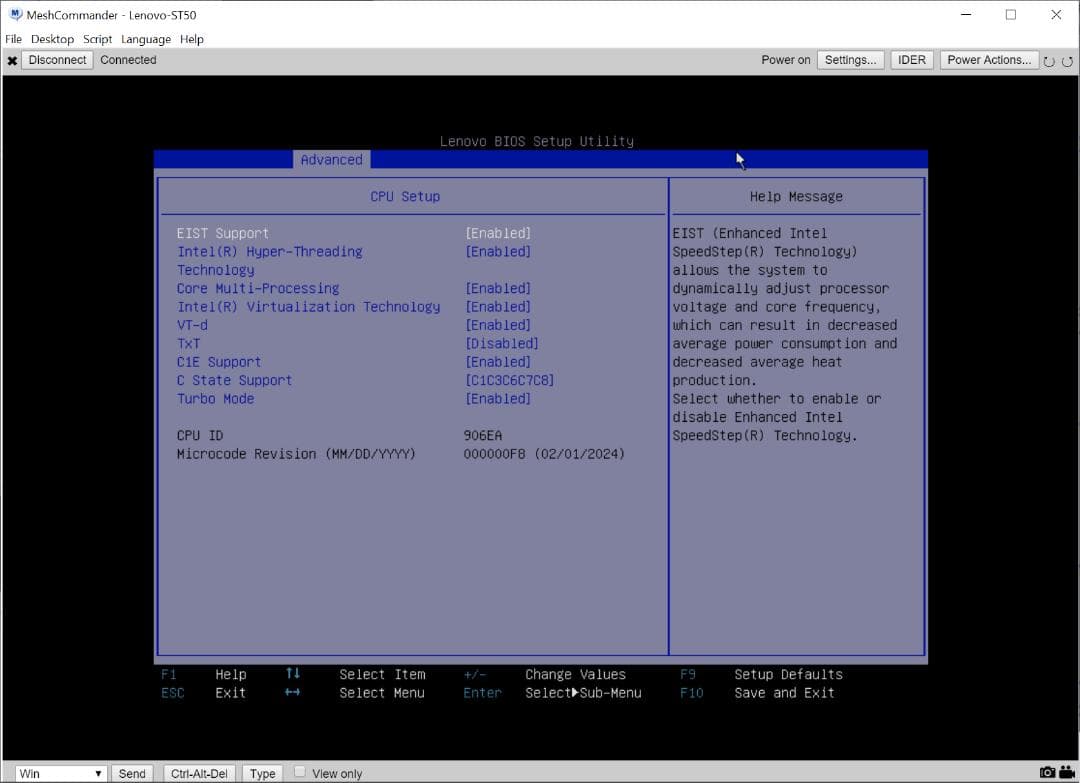This screenshot has height=783, width=1080.
Task: Select the Advanced BIOS tab
Action: point(331,159)
